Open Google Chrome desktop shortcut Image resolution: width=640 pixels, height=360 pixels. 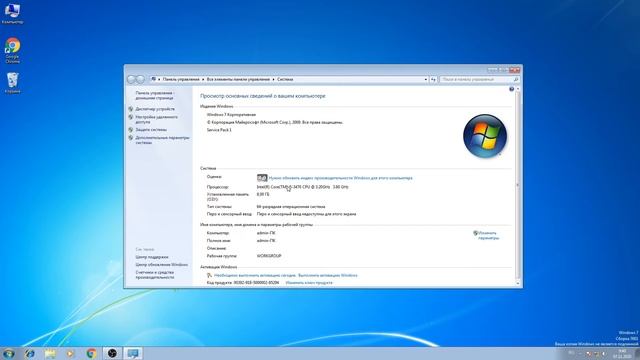tap(12, 50)
